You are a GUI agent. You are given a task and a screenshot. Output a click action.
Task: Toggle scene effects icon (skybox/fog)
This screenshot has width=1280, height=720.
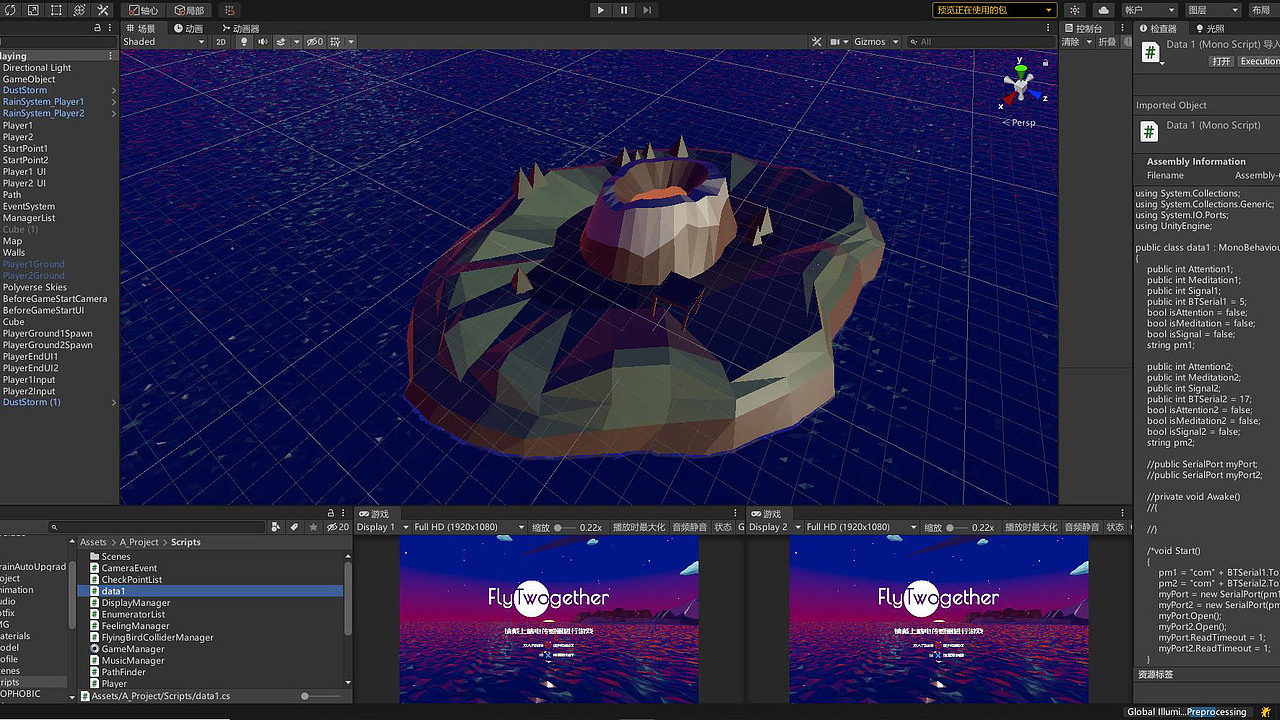pos(282,42)
